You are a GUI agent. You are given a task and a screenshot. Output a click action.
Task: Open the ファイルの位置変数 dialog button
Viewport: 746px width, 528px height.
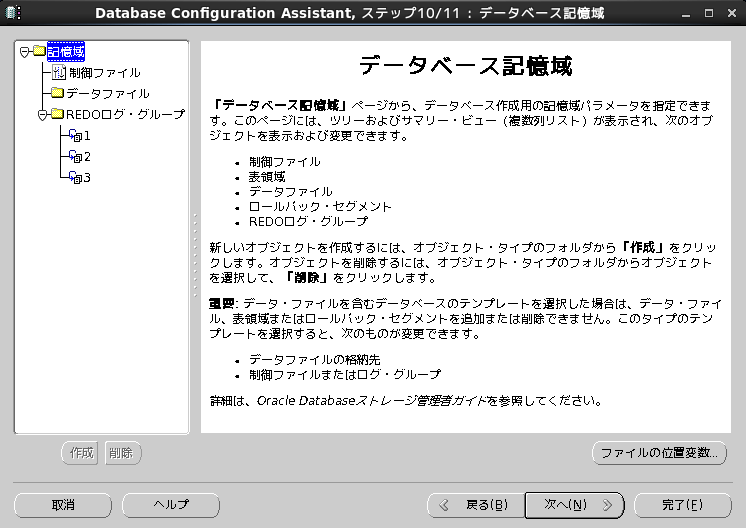click(658, 453)
